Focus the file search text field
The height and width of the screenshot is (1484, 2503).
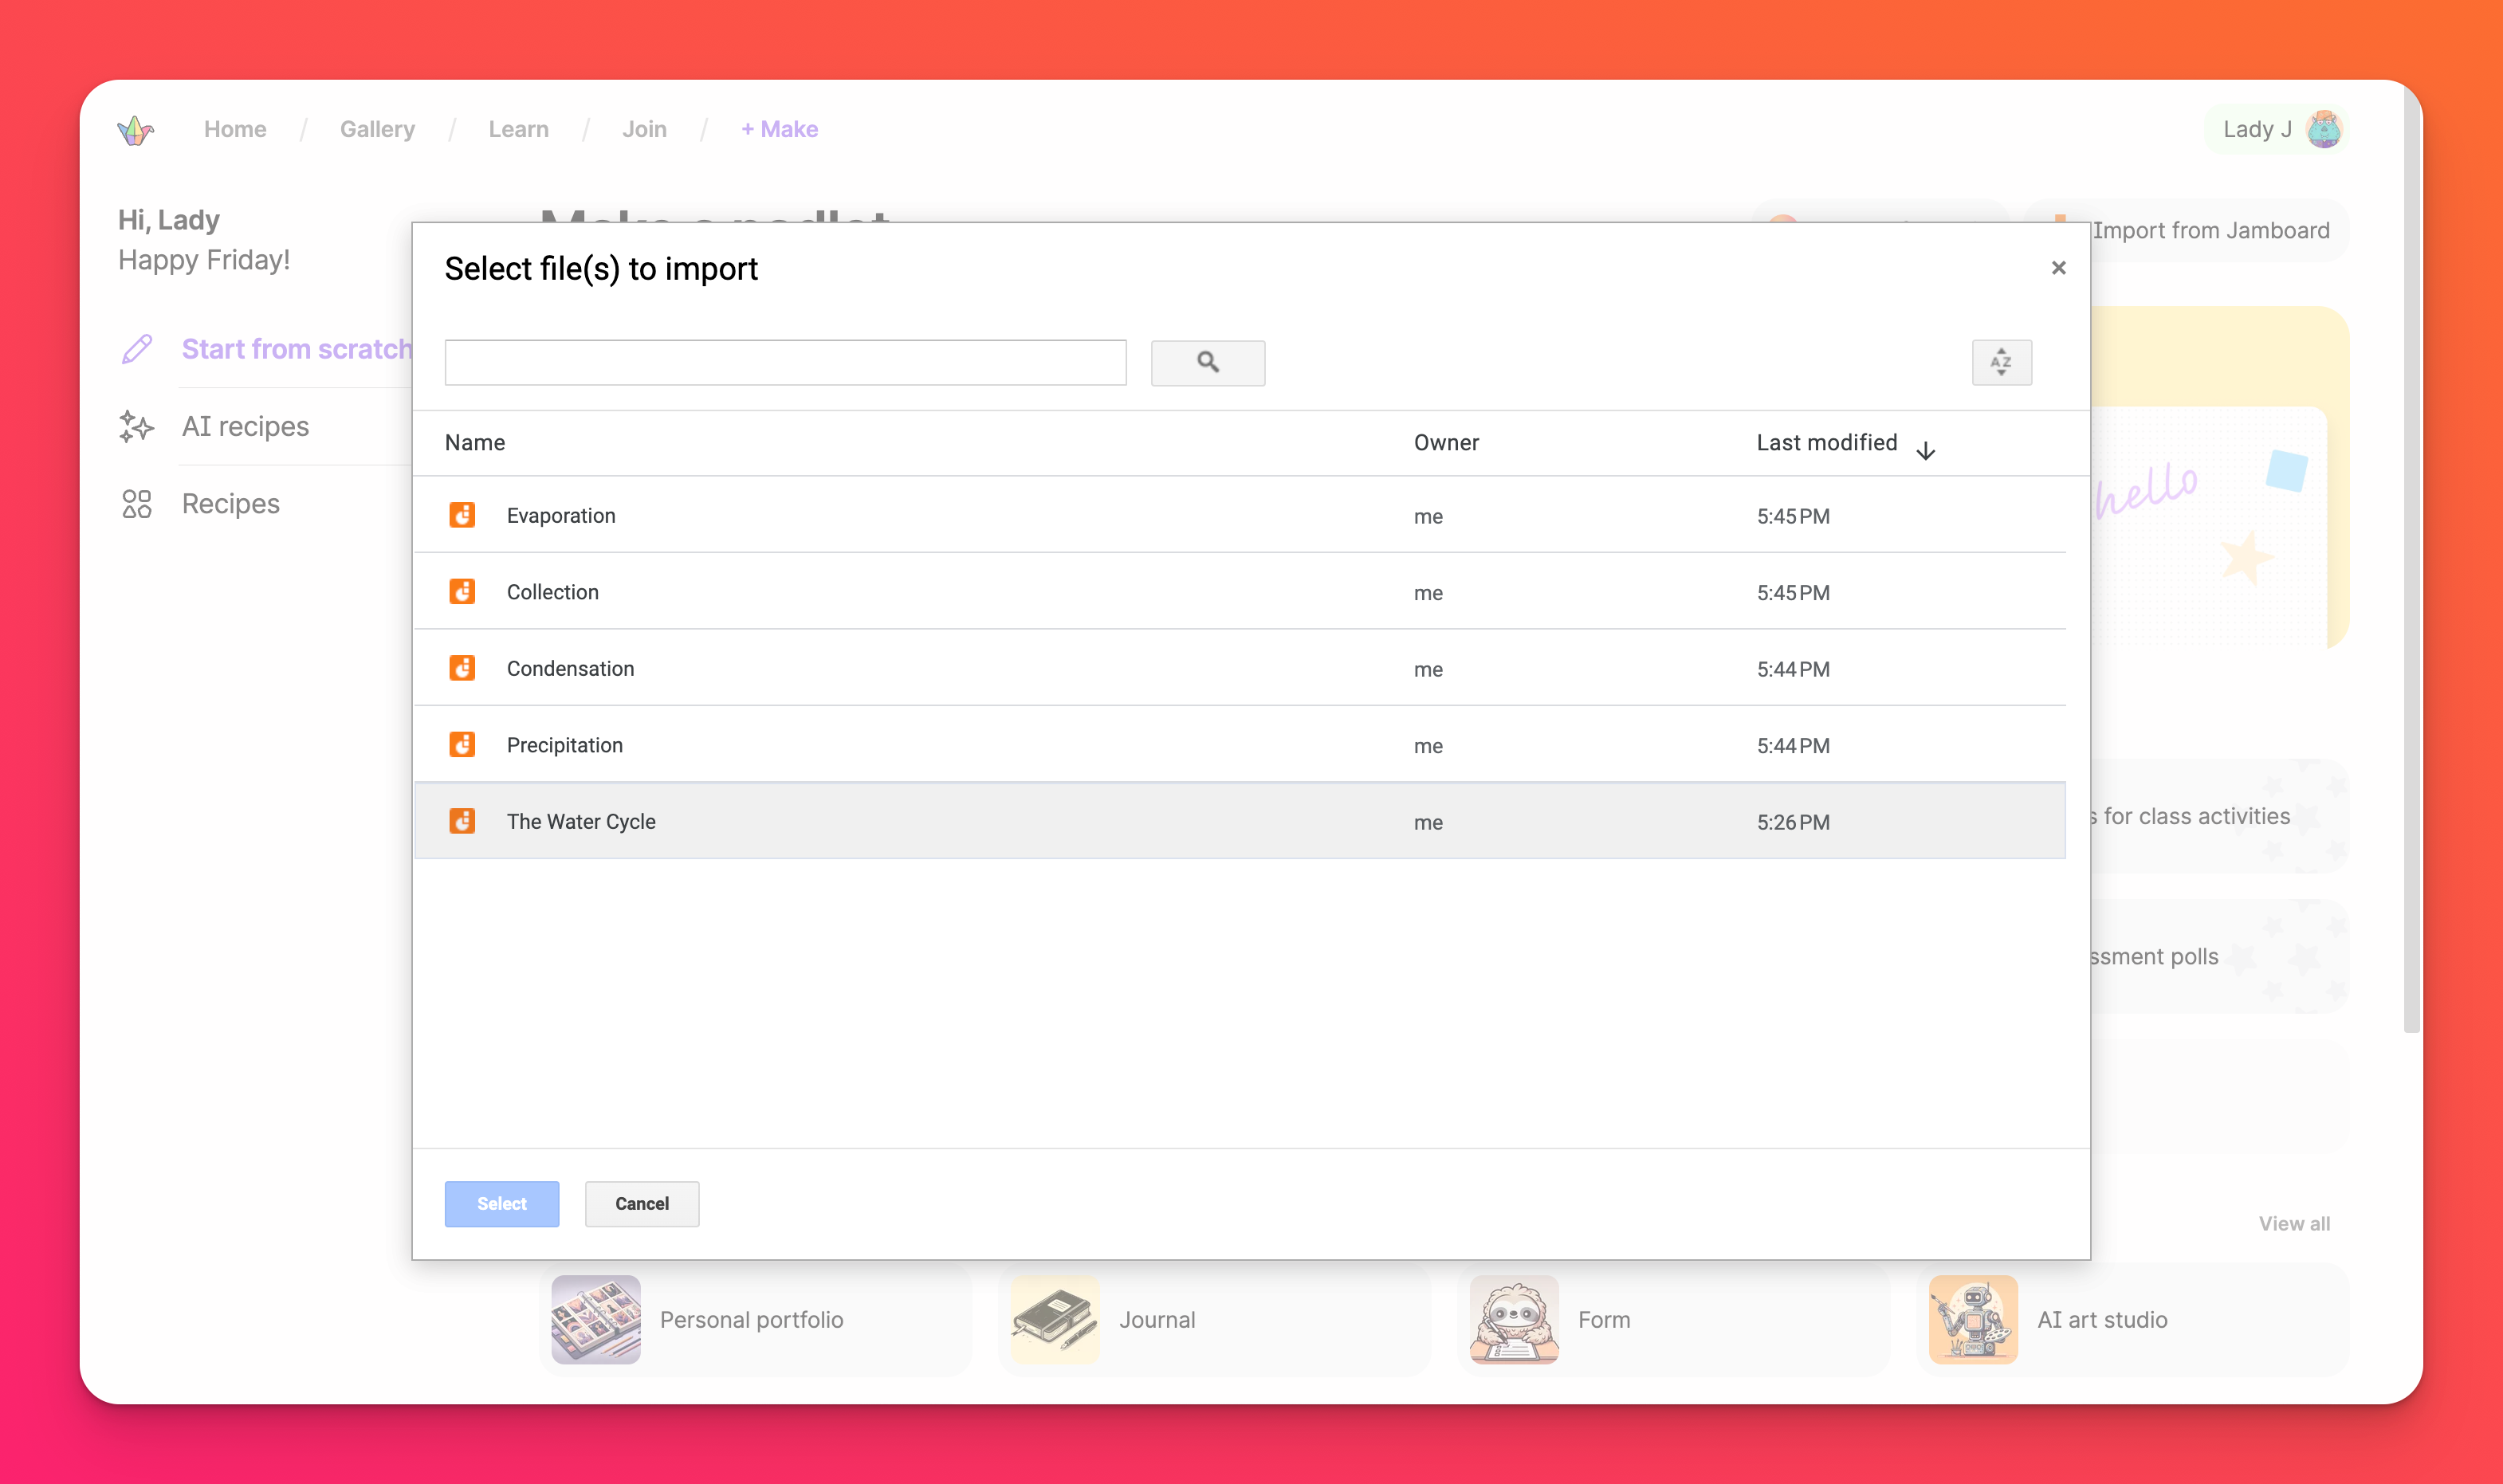[x=785, y=362]
